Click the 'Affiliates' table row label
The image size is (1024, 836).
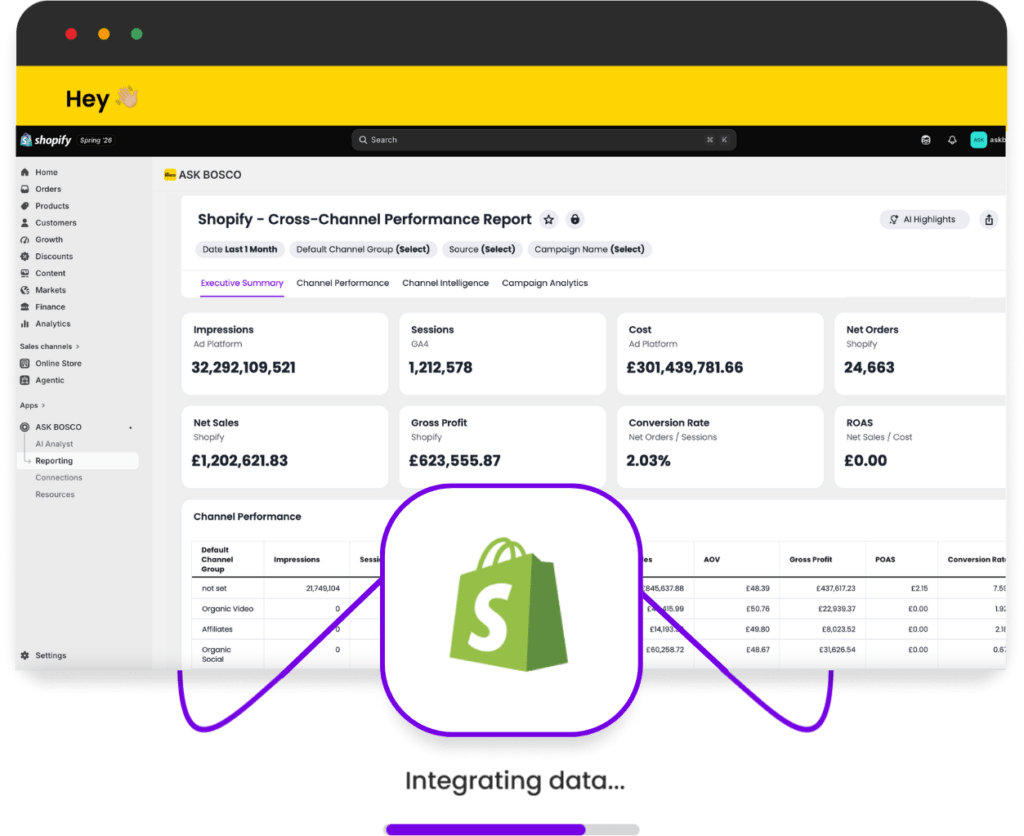(217, 630)
